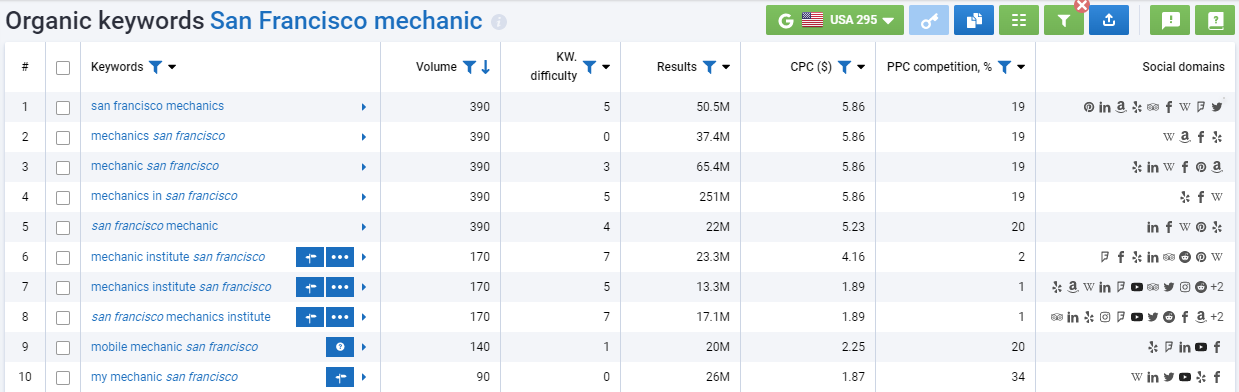Click the Social domains column header
The height and width of the screenshot is (392, 1239).
[x=1183, y=67]
